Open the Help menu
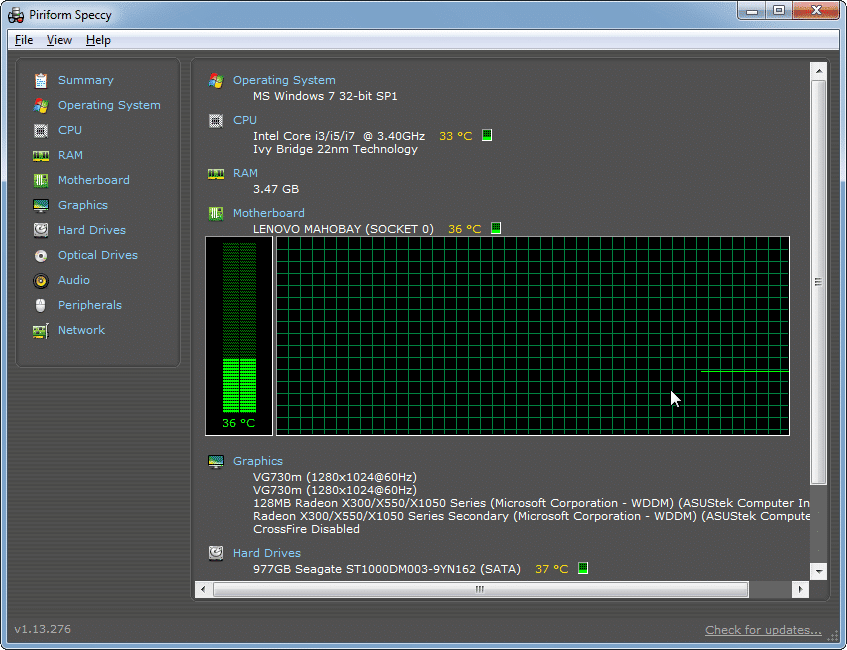 pos(98,40)
